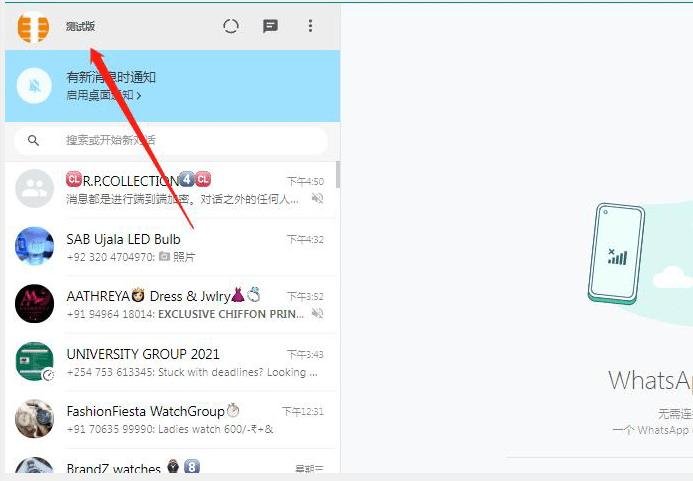The image size is (693, 481).
Task: Click the 下午3:52 timestamp on AATHREYA
Action: click(x=305, y=297)
